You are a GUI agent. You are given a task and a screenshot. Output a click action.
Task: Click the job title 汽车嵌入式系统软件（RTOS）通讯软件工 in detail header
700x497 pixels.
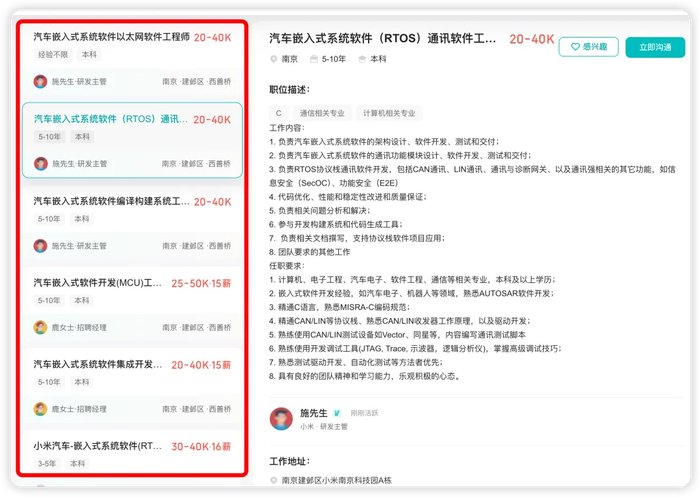tap(382, 39)
